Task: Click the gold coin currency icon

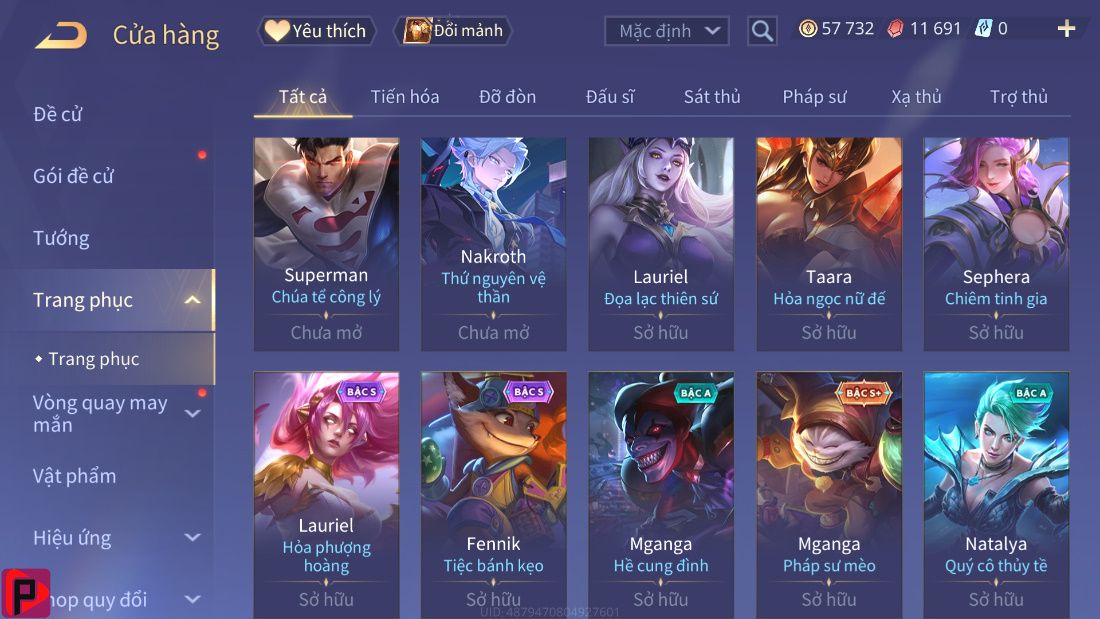Action: [808, 29]
